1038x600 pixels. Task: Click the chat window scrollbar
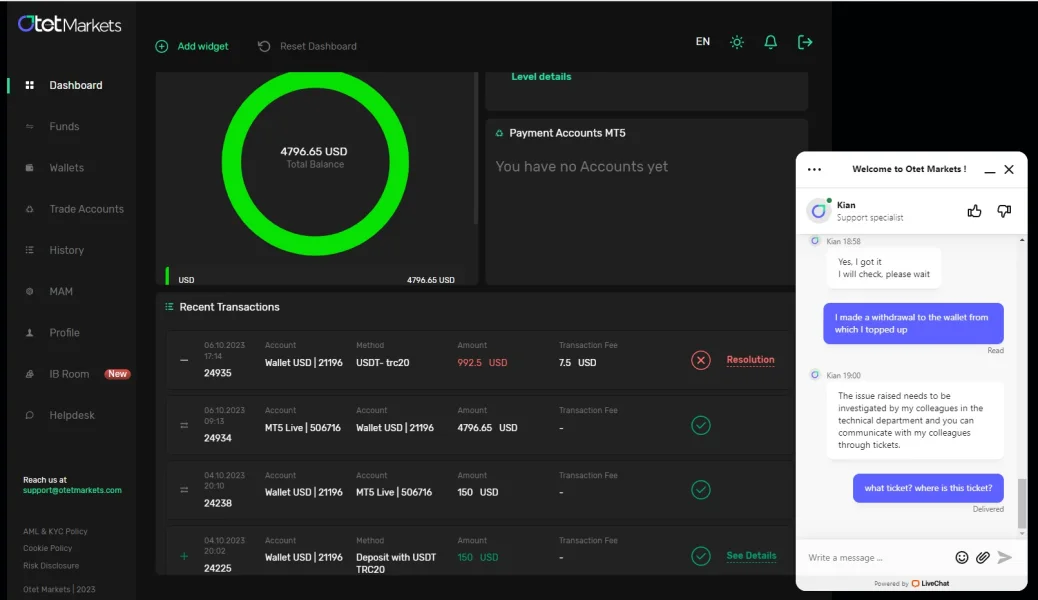pos(1021,503)
